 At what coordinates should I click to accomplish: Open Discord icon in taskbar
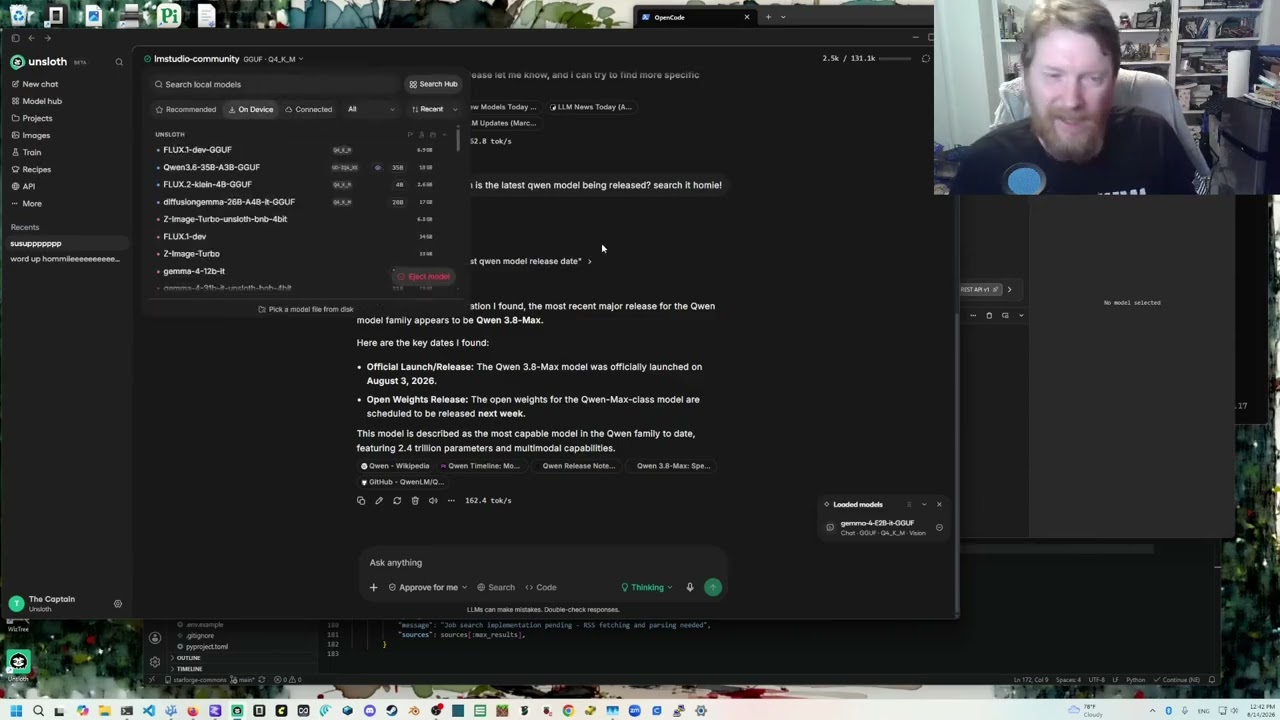370,711
